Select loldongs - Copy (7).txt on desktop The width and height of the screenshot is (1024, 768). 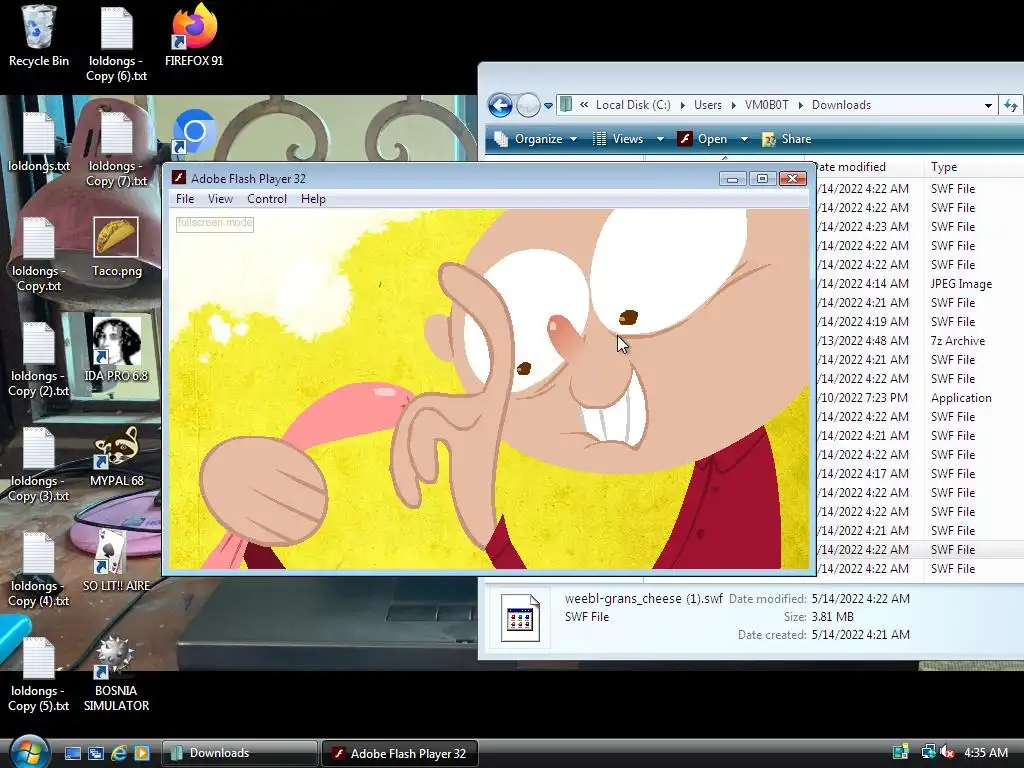(x=116, y=149)
